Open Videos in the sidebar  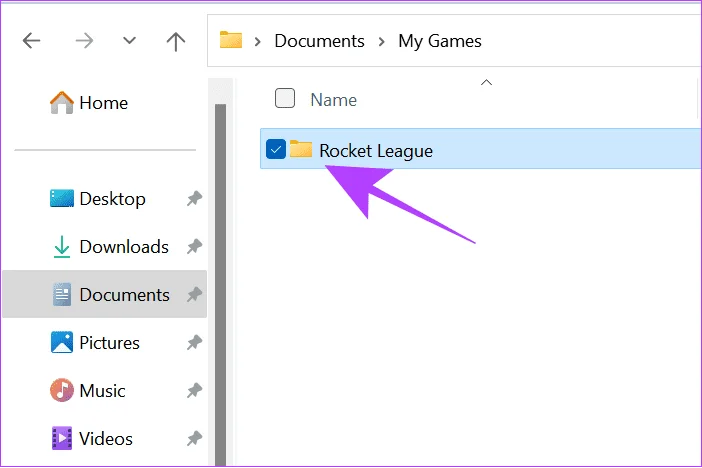tap(106, 439)
